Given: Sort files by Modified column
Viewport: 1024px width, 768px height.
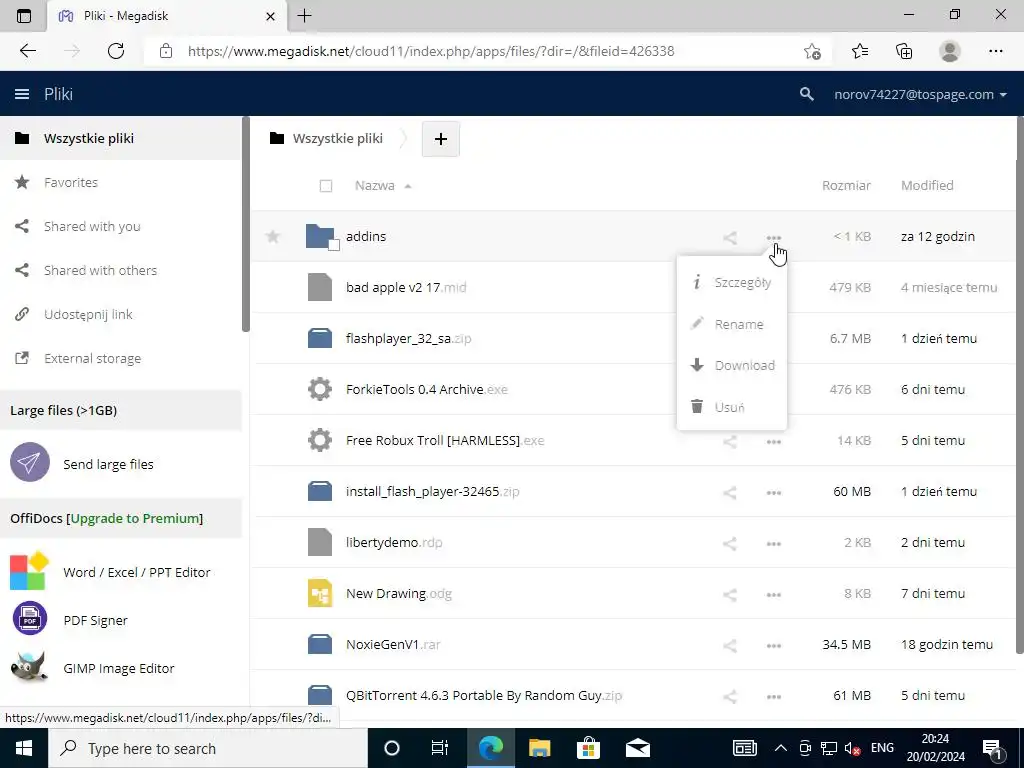Looking at the screenshot, I should point(927,185).
